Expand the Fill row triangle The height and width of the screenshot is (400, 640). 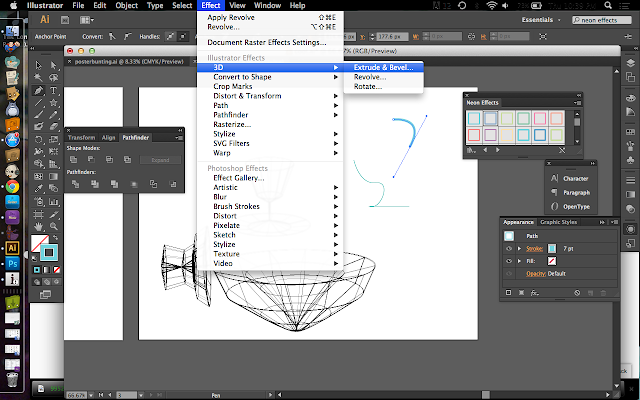click(519, 261)
